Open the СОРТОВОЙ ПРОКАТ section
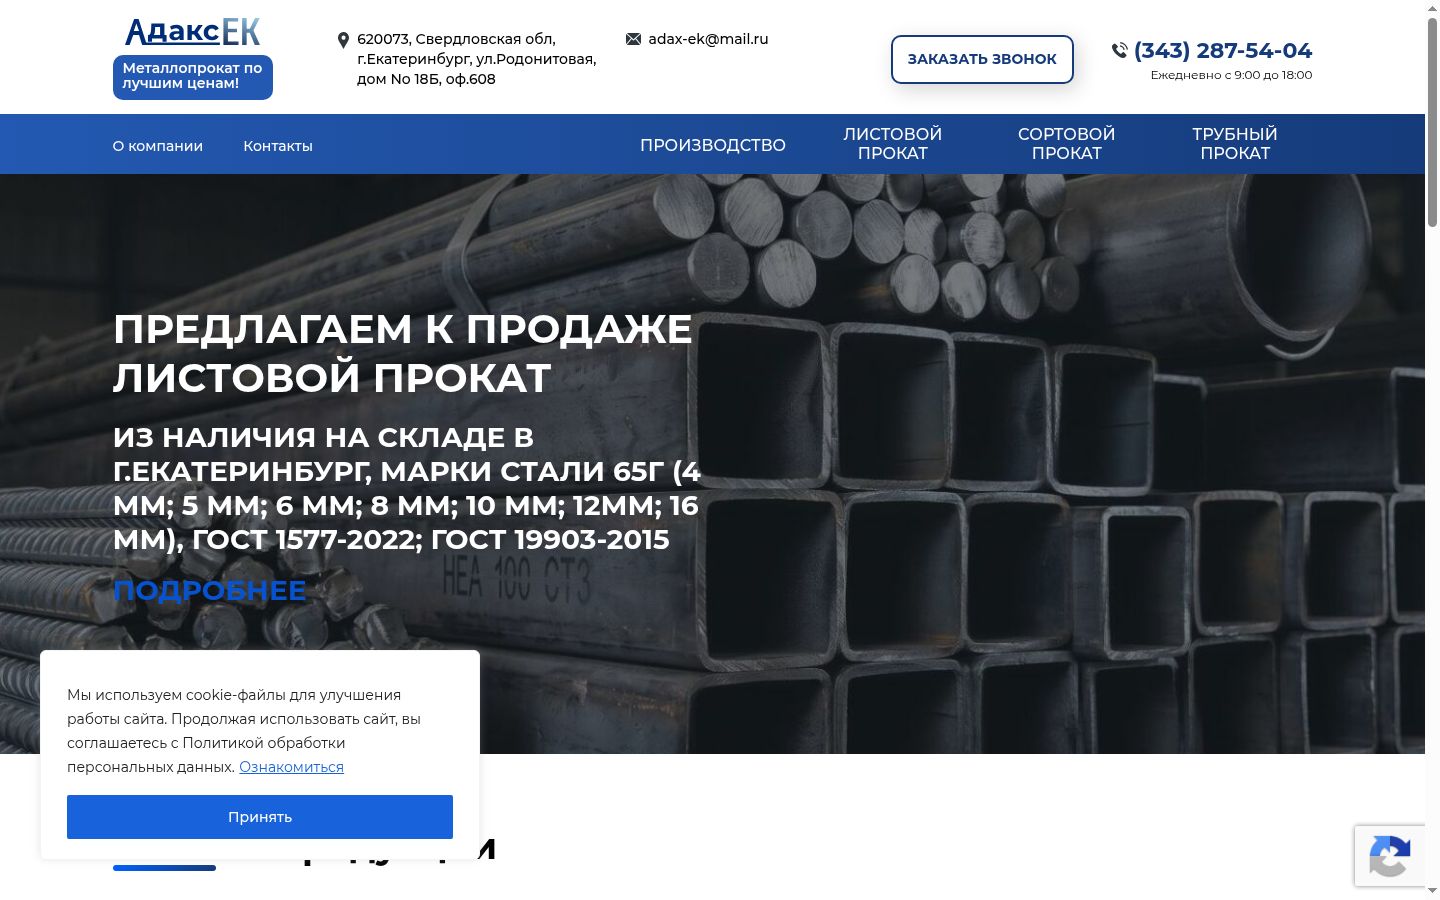 pyautogui.click(x=1067, y=144)
